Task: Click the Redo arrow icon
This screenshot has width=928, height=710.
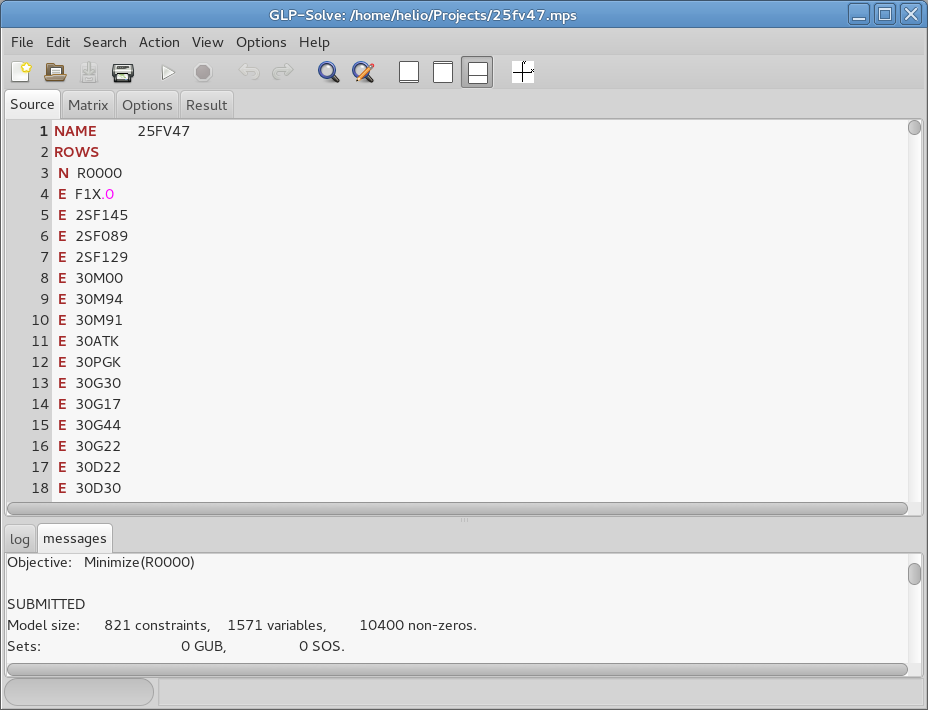Action: tap(282, 72)
